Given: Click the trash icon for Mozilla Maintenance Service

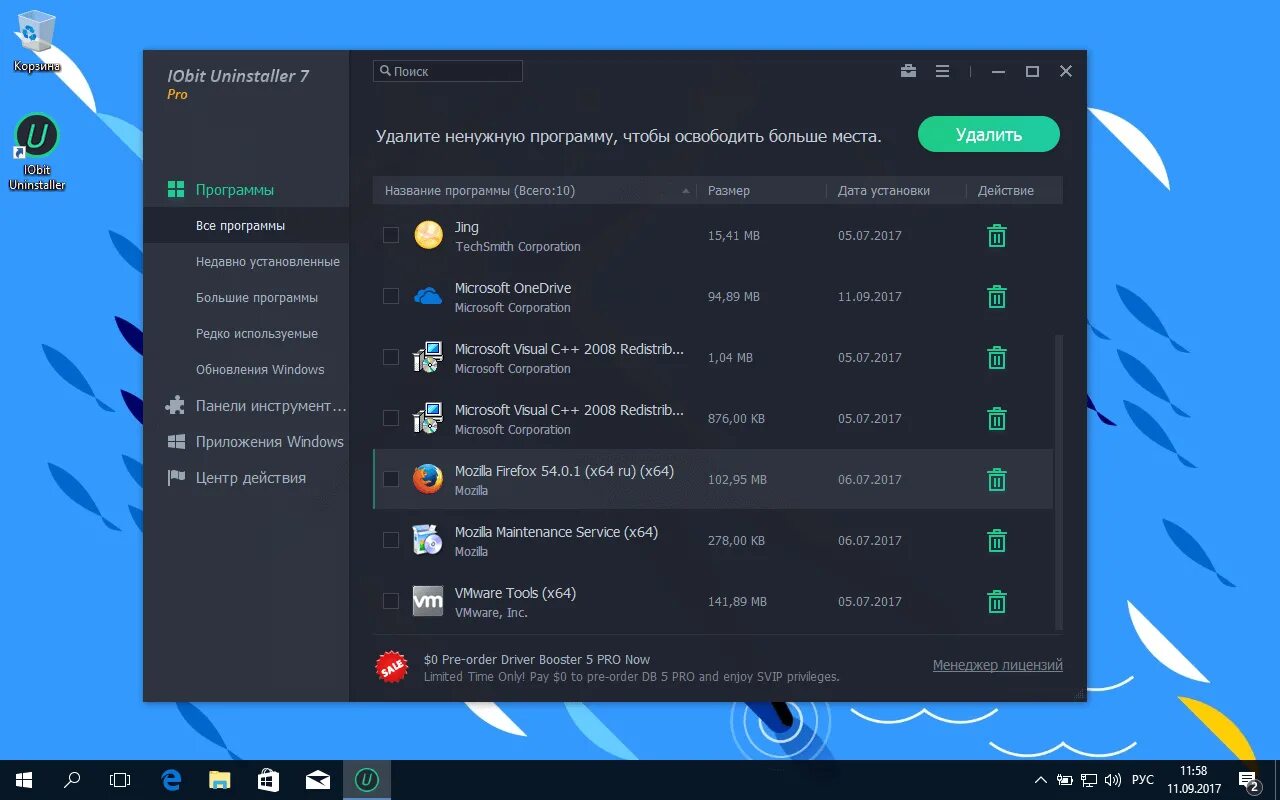Looking at the screenshot, I should click(997, 541).
